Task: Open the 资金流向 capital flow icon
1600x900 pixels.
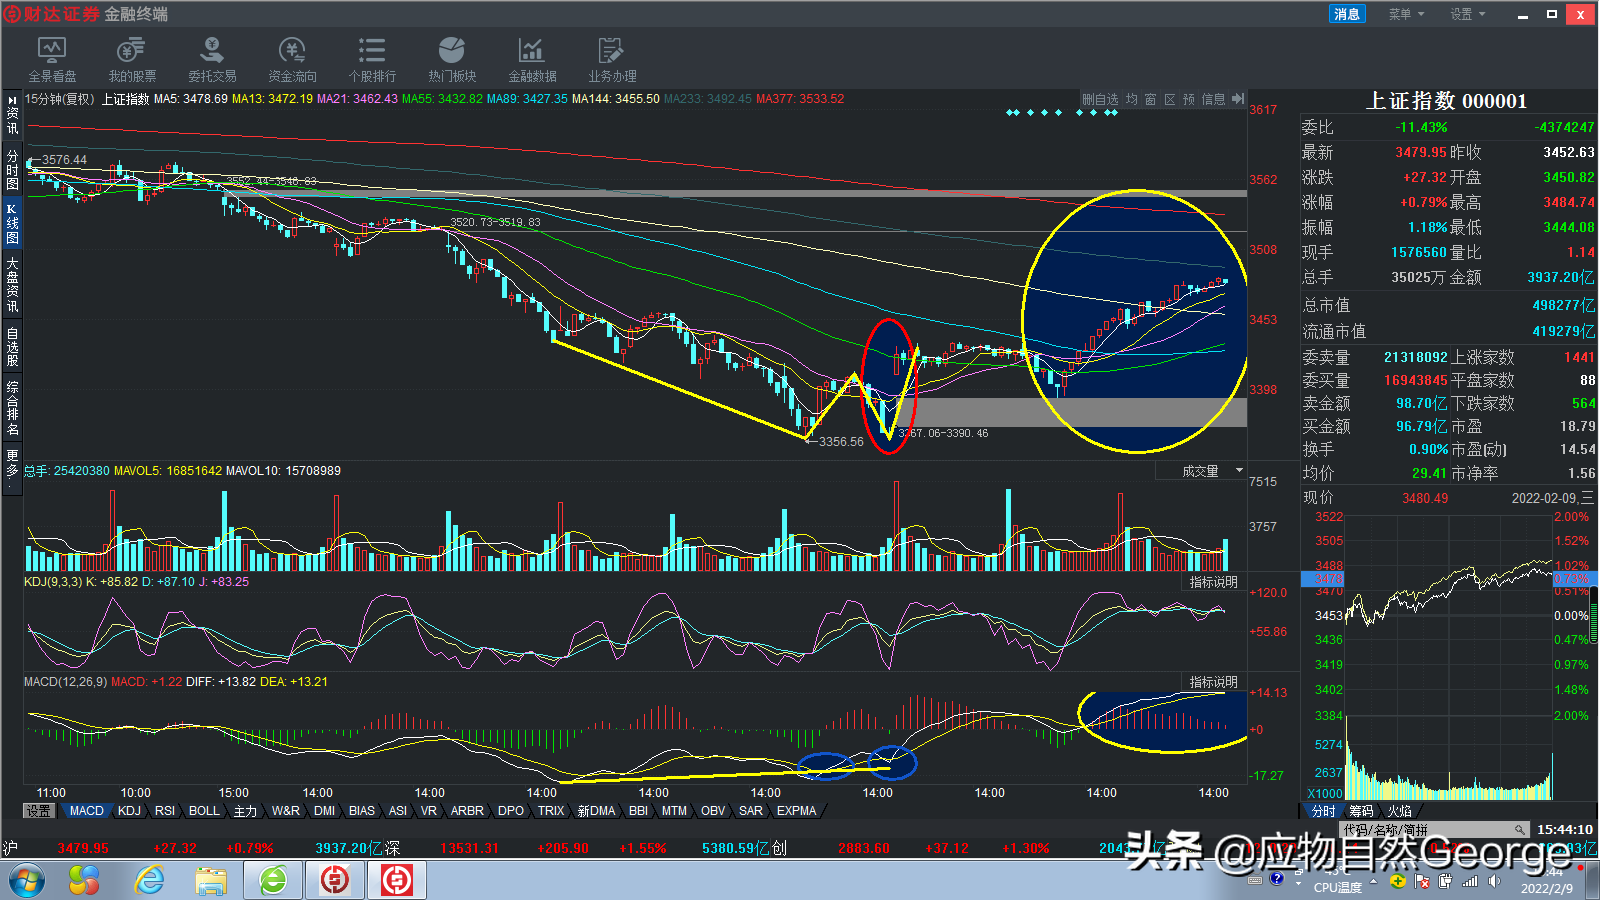Action: pos(292,60)
